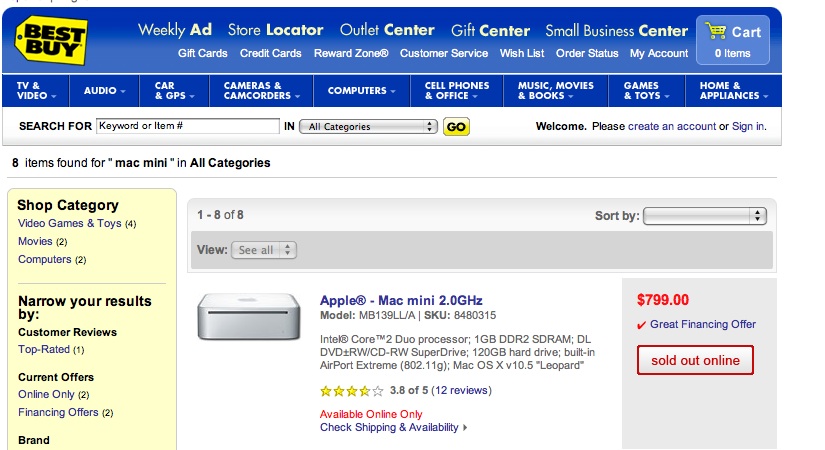Open Cameras & Camcorders menu
The height and width of the screenshot is (450, 825).
coord(261,91)
